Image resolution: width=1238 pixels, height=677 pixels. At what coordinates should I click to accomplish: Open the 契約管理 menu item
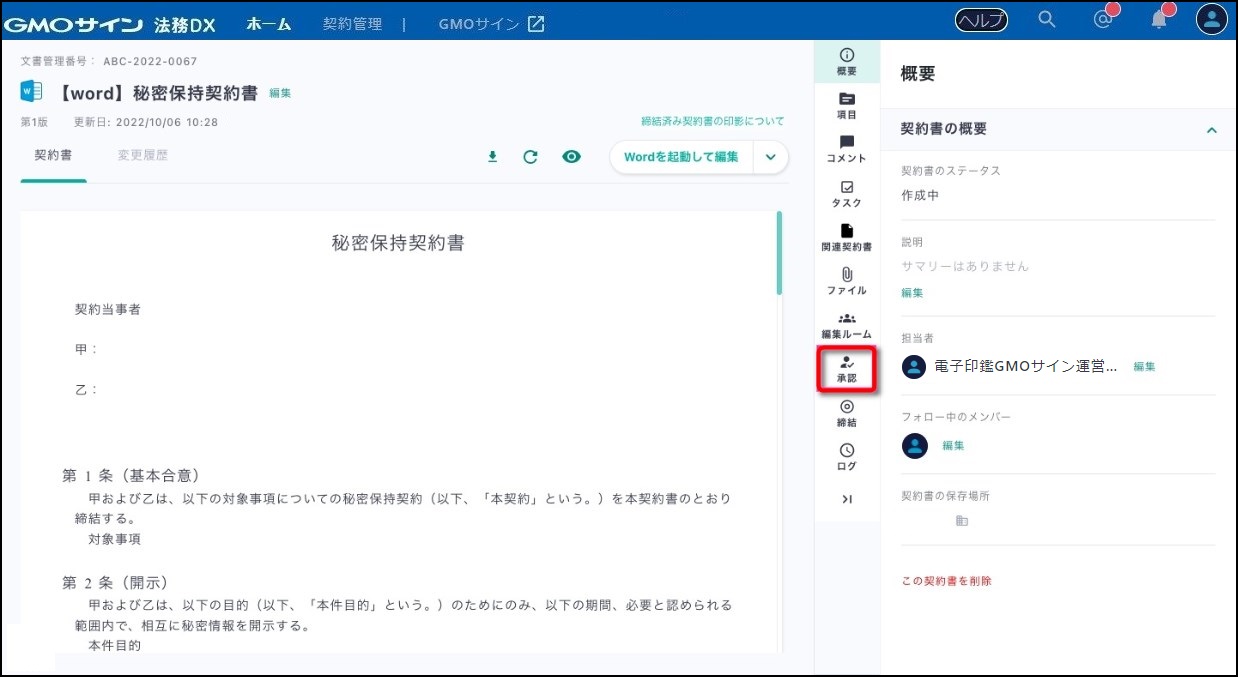point(352,23)
